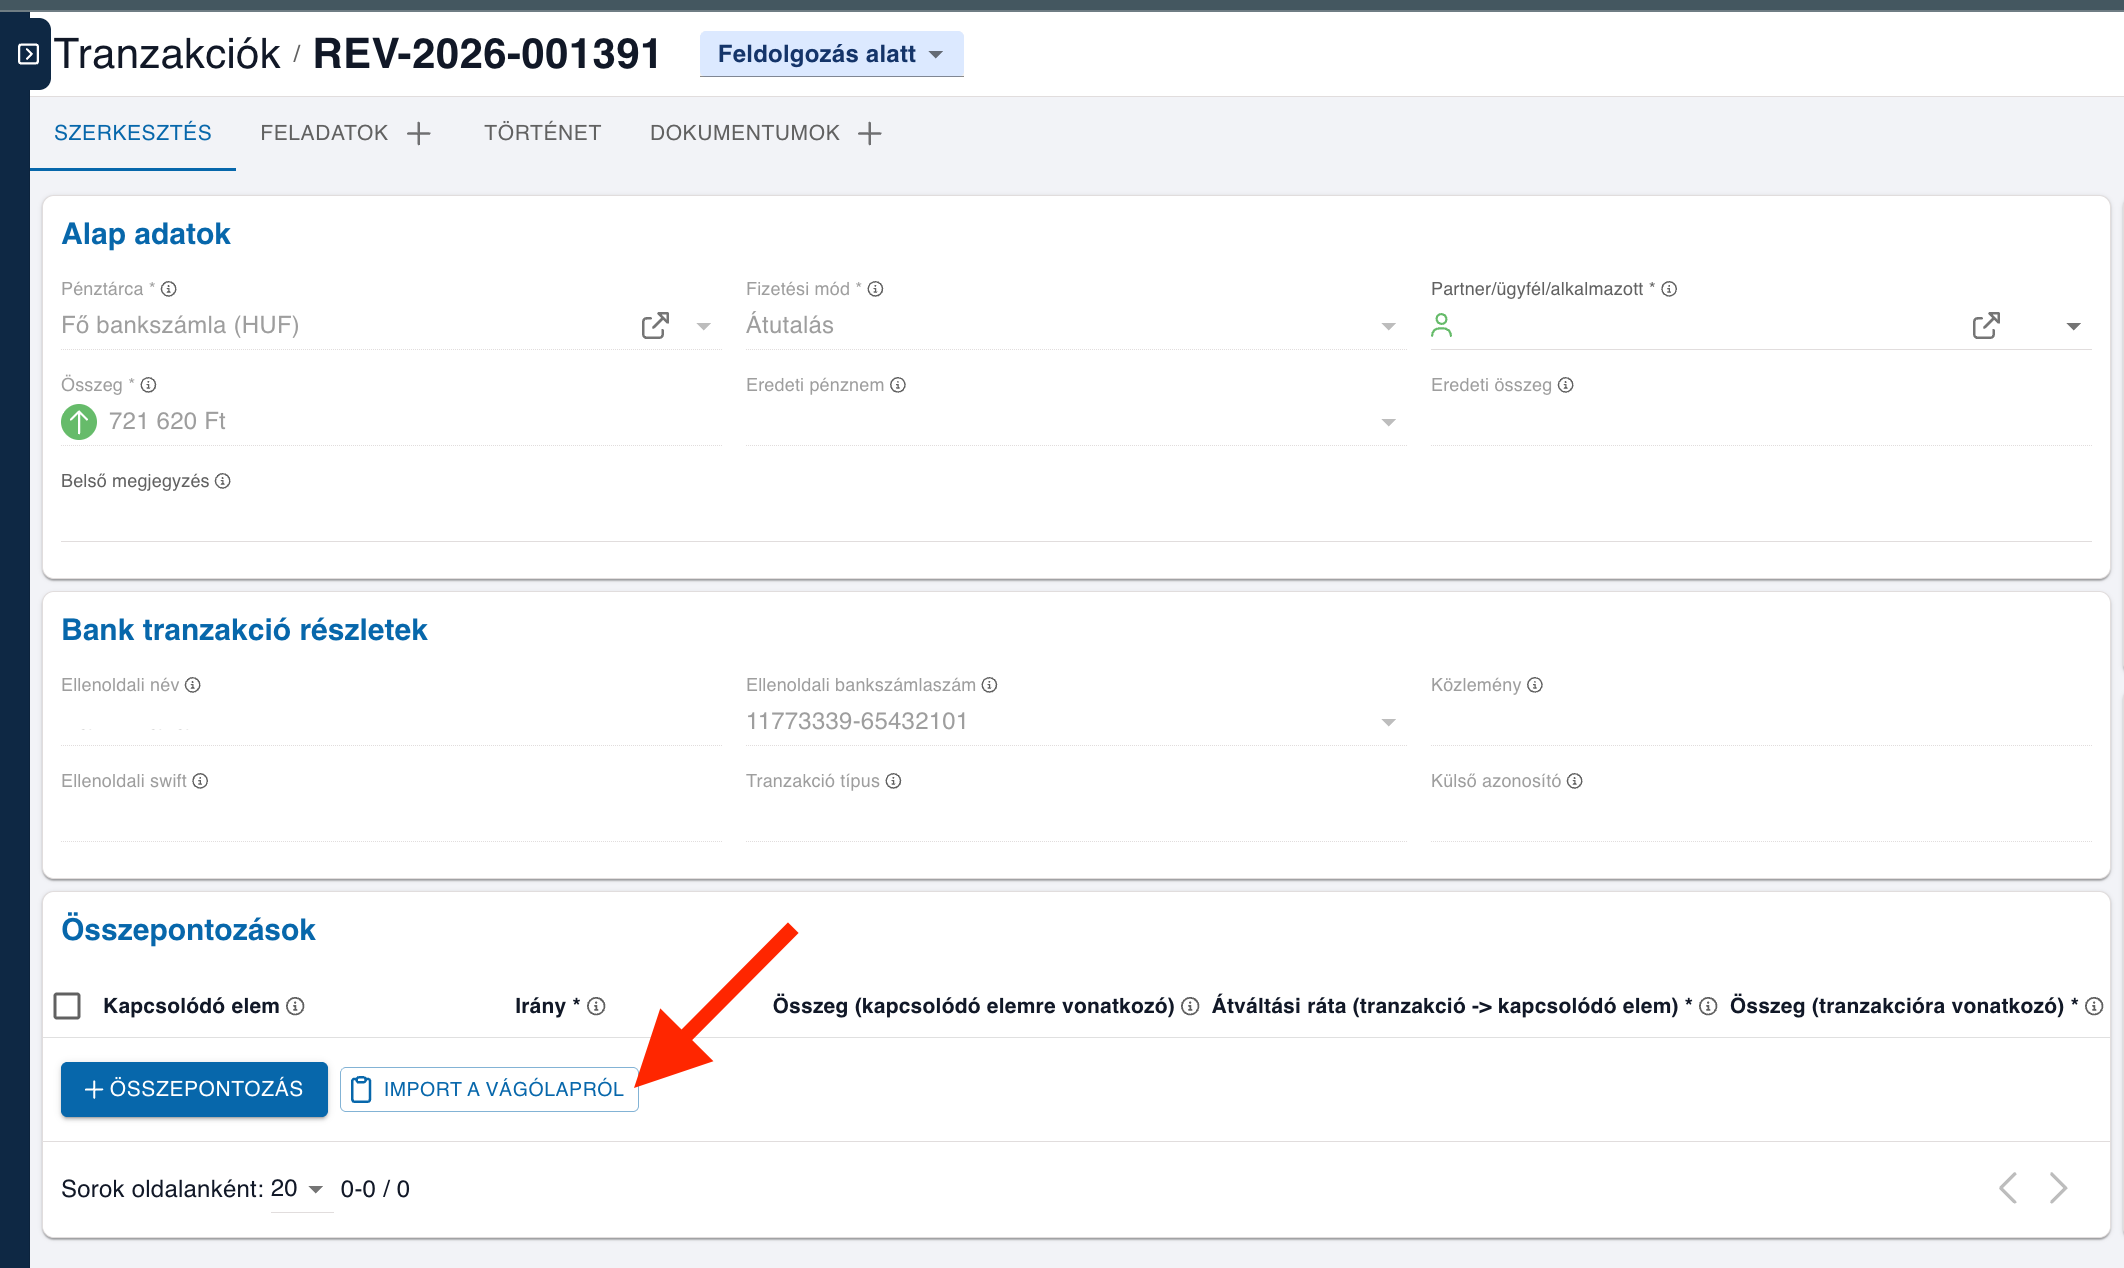Image resolution: width=2124 pixels, height=1268 pixels.
Task: Show info tooltip for Közlemény
Action: pyautogui.click(x=1535, y=685)
